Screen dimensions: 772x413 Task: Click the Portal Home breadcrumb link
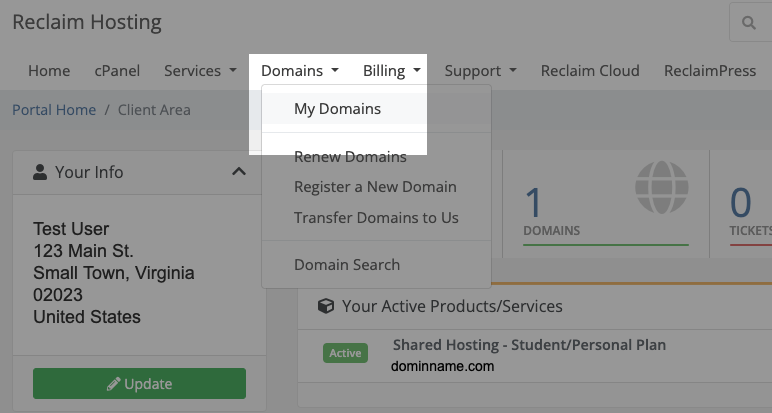tap(54, 110)
